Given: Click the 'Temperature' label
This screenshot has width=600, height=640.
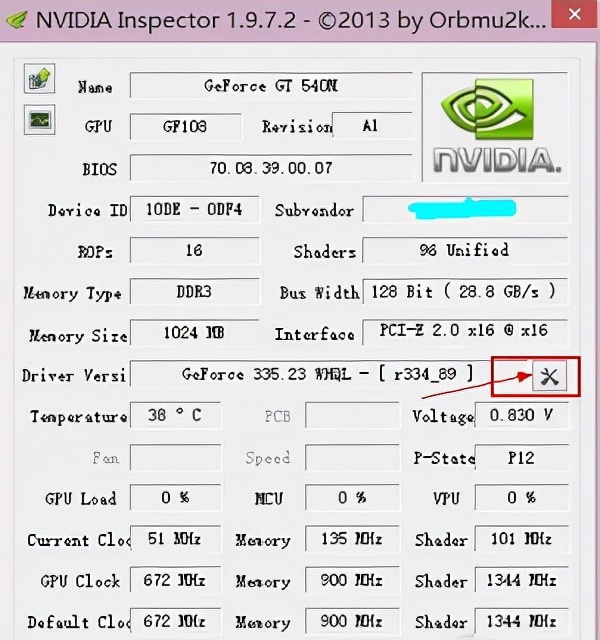Looking at the screenshot, I should point(79,417).
